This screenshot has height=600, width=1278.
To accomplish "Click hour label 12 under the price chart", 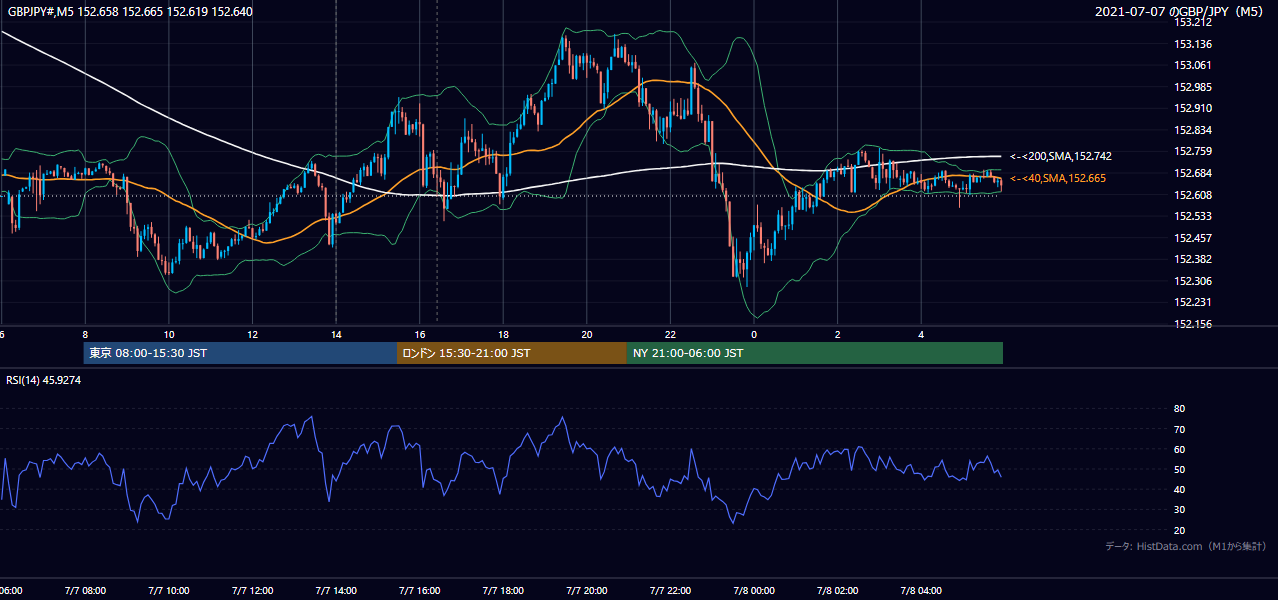I will tap(253, 334).
